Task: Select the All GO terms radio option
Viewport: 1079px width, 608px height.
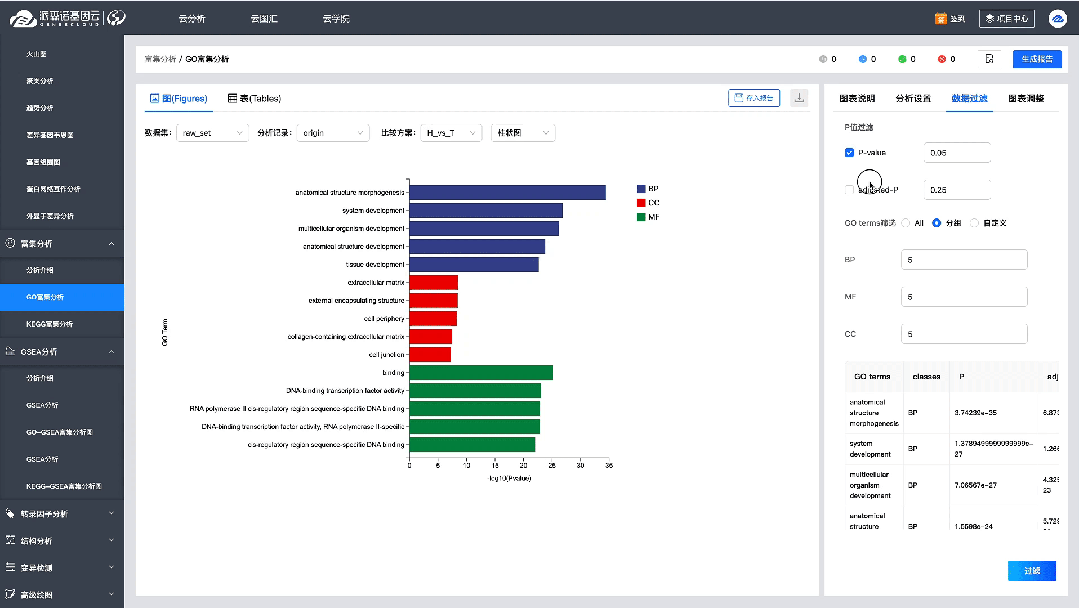Action: [x=906, y=223]
